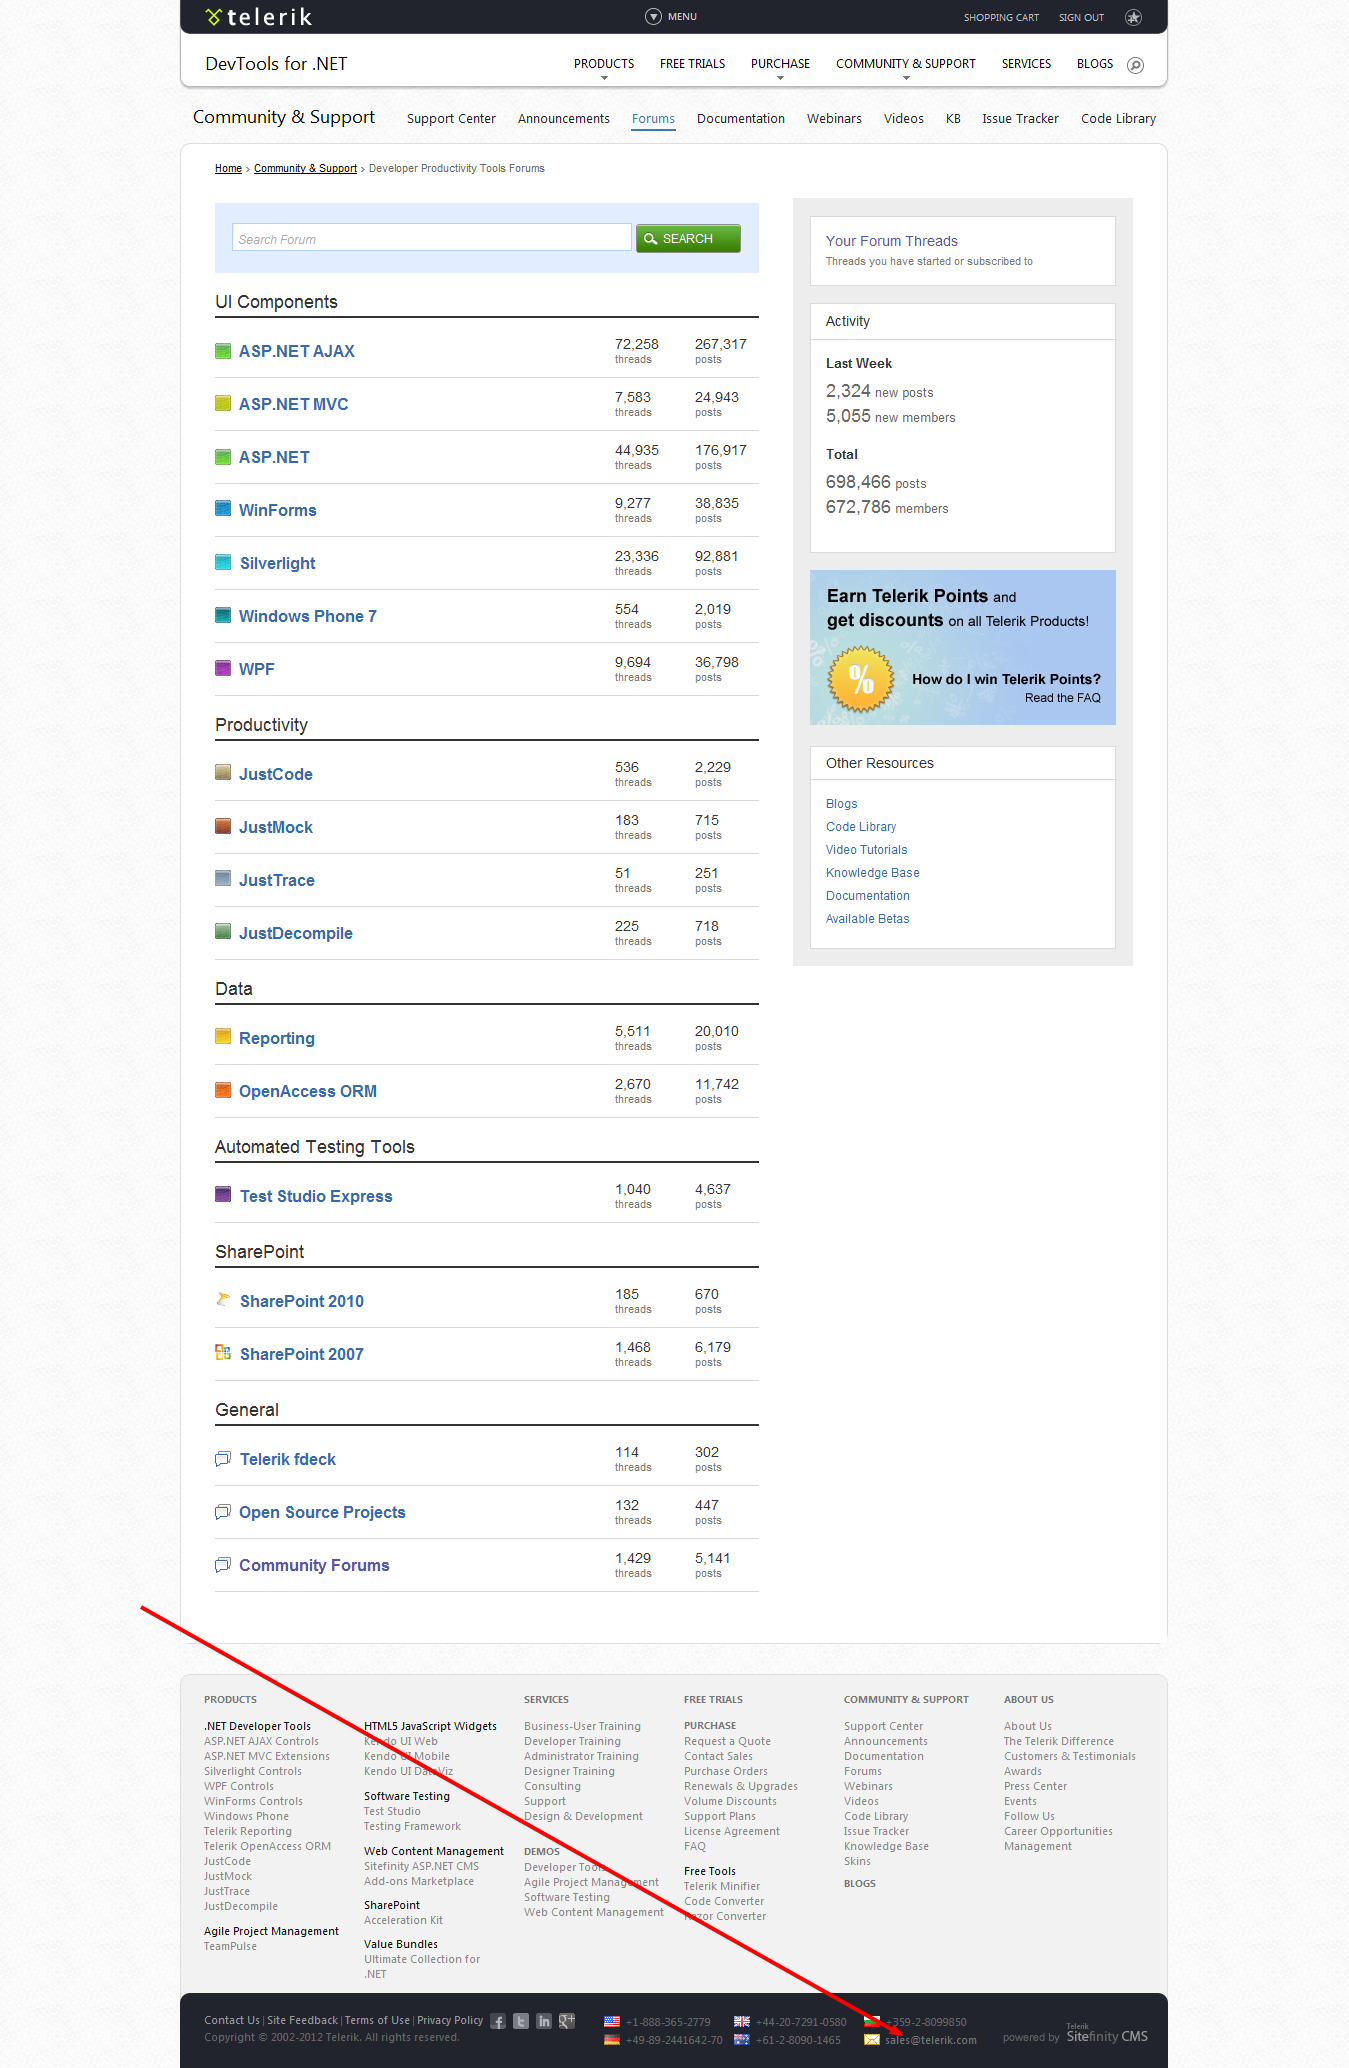Viewport: 1349px width, 2068px height.
Task: Click the Home breadcrumb link
Action: tap(228, 169)
